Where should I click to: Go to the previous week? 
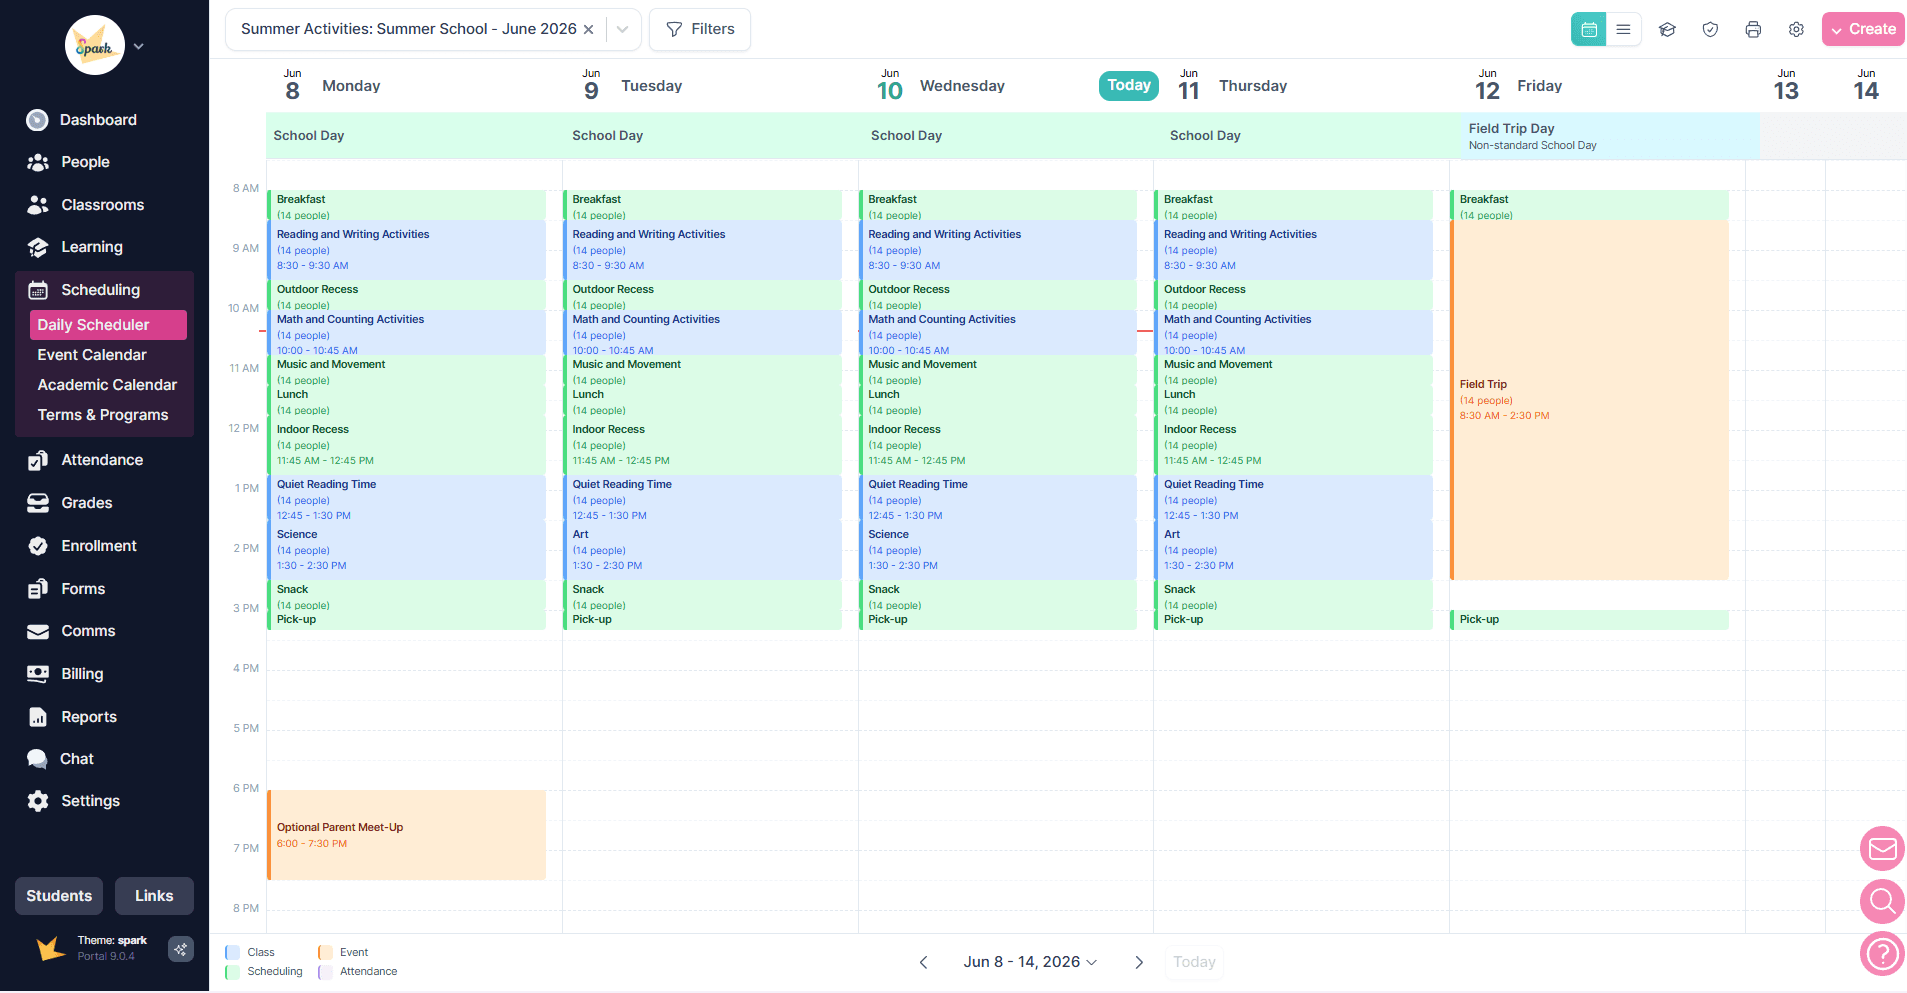[x=923, y=962]
